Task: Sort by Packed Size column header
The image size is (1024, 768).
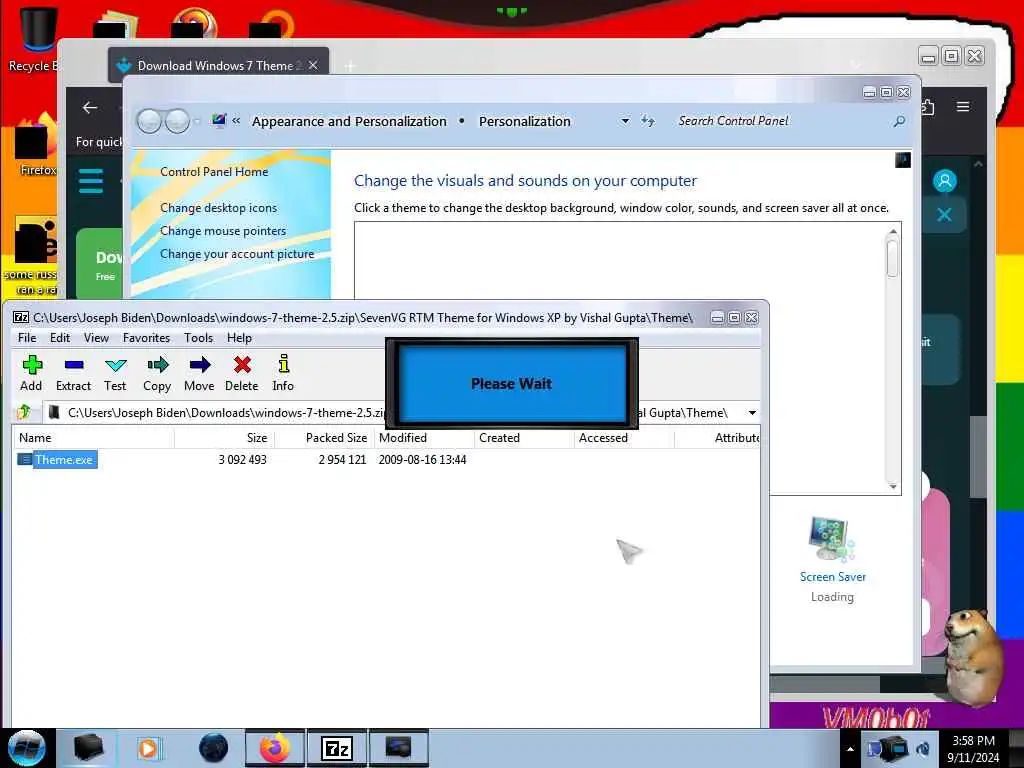Action: click(325, 438)
